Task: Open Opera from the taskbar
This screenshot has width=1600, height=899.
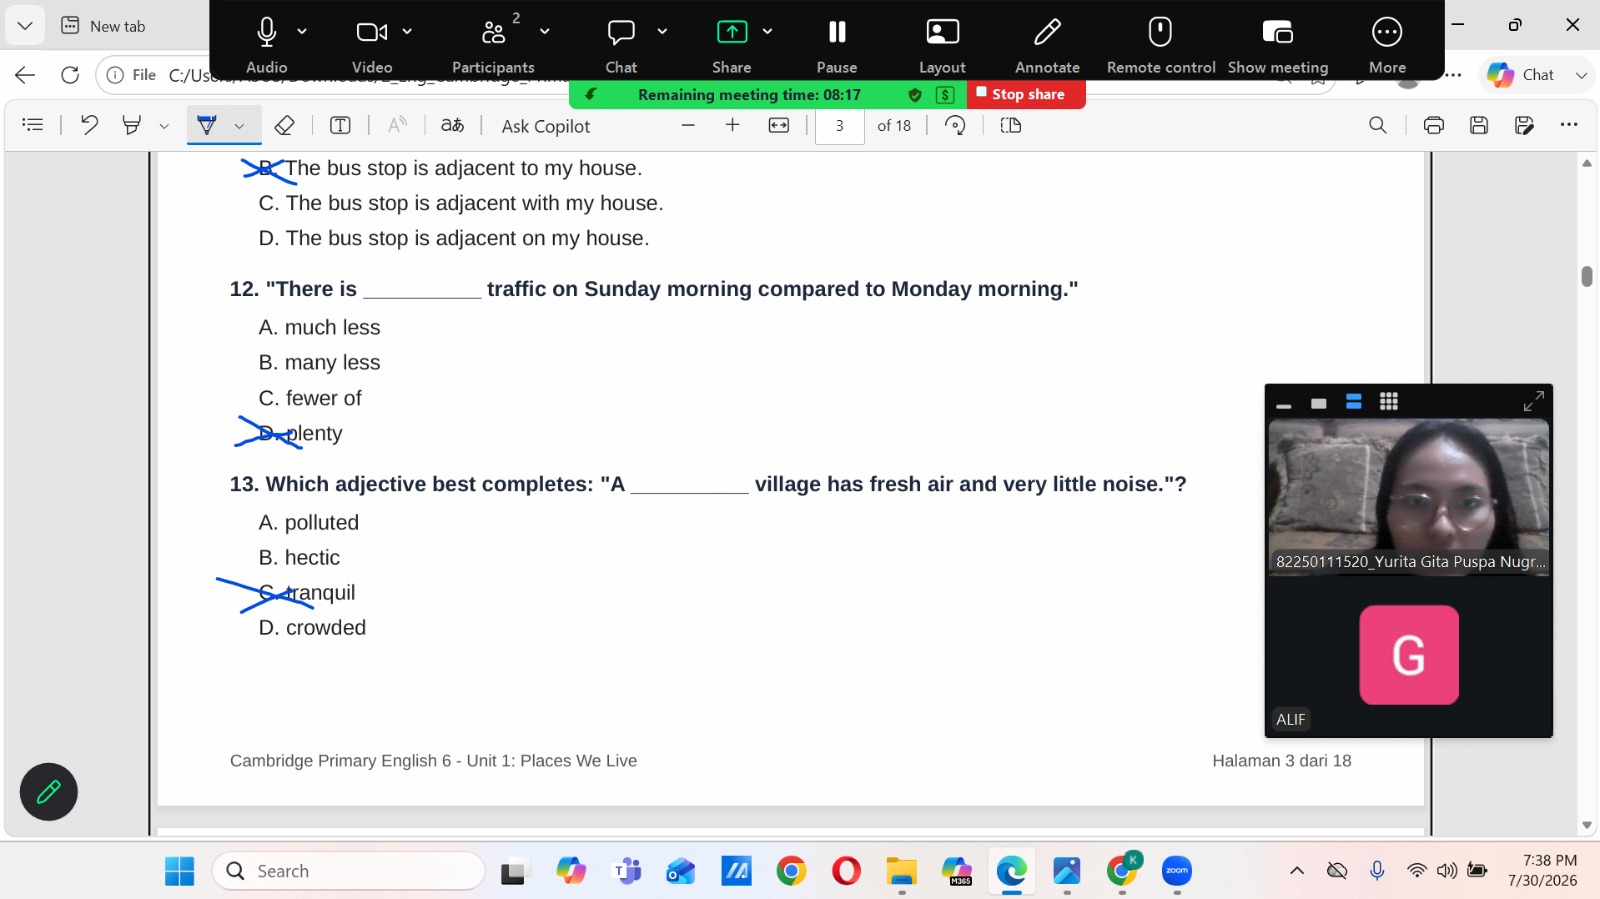Action: [x=846, y=871]
